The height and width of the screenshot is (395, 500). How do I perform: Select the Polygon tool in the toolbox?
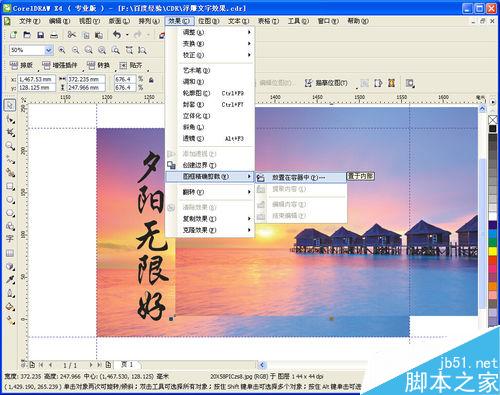pyautogui.click(x=10, y=213)
